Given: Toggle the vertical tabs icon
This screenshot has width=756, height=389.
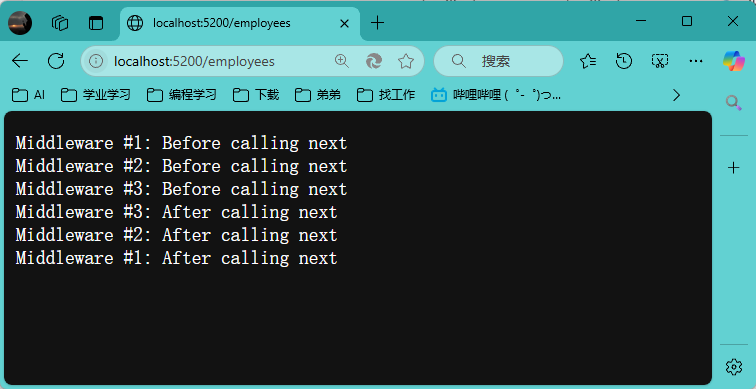Looking at the screenshot, I should coord(96,23).
